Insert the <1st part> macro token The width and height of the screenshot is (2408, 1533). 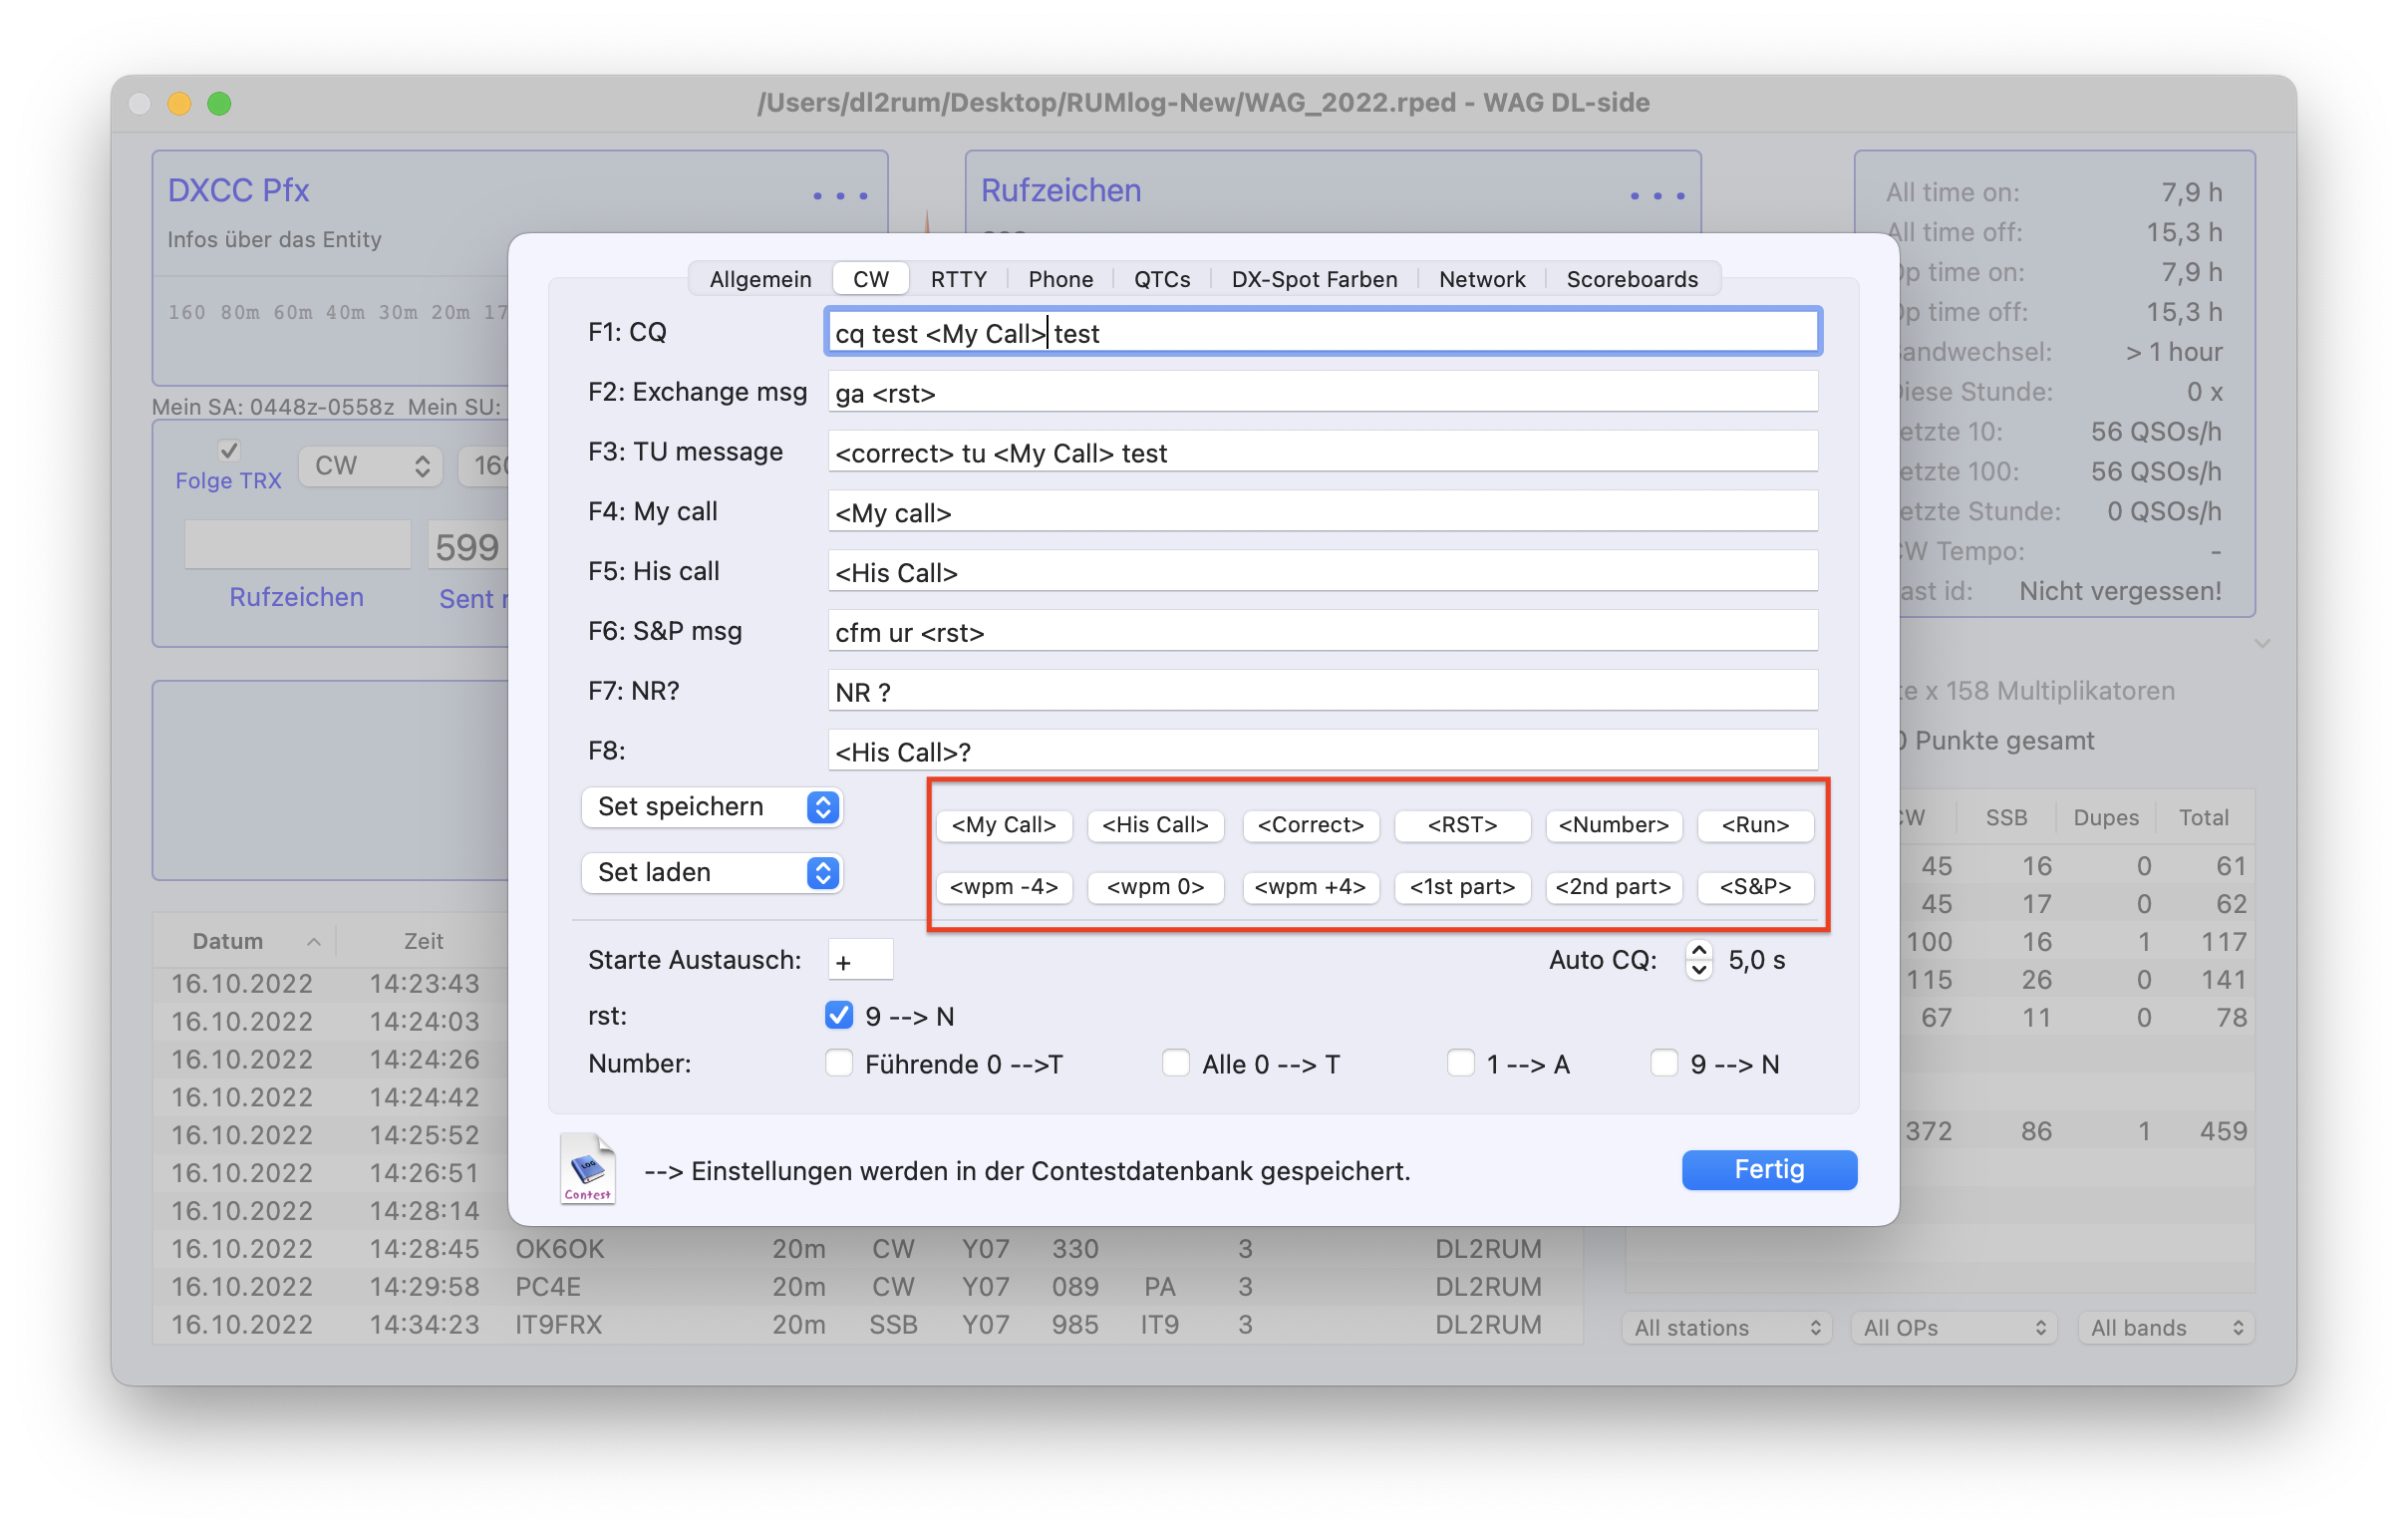[1462, 887]
